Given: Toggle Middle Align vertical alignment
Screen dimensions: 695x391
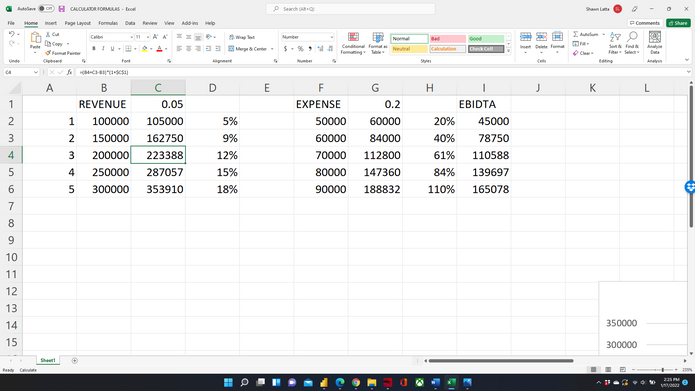Looking at the screenshot, I should (x=188, y=37).
